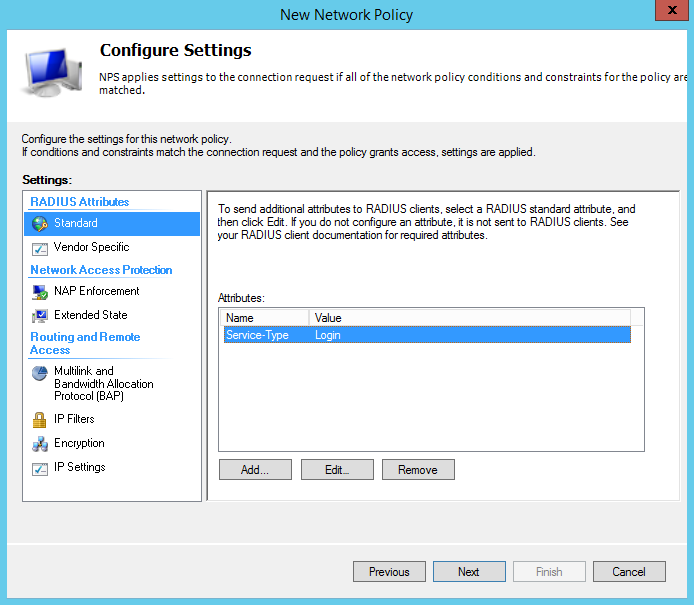Select the Service-Type Login attribute row
Screen dimensions: 694x605
(x=427, y=335)
